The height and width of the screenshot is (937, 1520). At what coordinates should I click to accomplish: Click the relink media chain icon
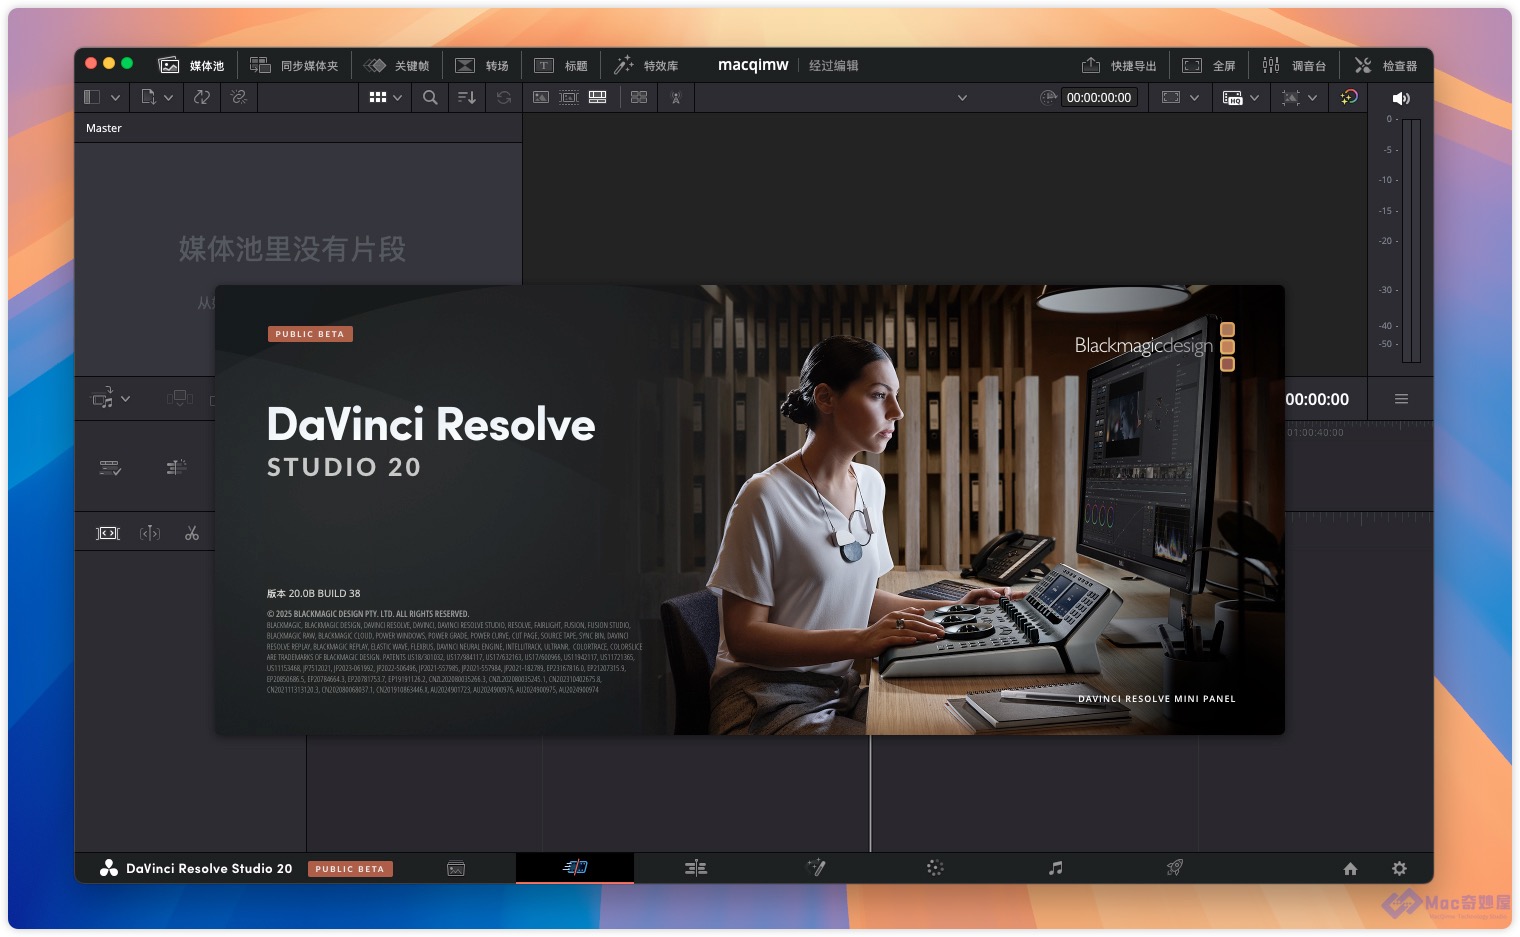pos(238,97)
